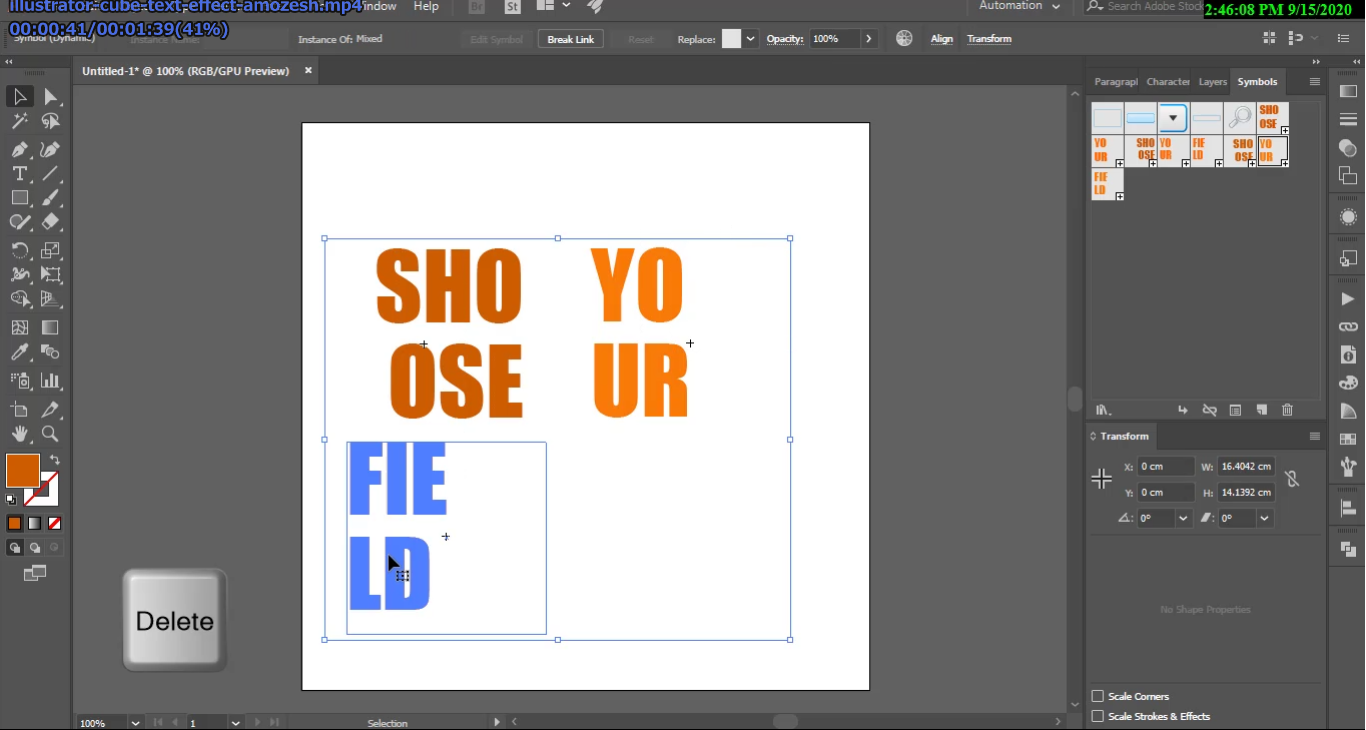1366x730 pixels.
Task: Open the rotate angle dropdown
Action: pyautogui.click(x=1184, y=518)
